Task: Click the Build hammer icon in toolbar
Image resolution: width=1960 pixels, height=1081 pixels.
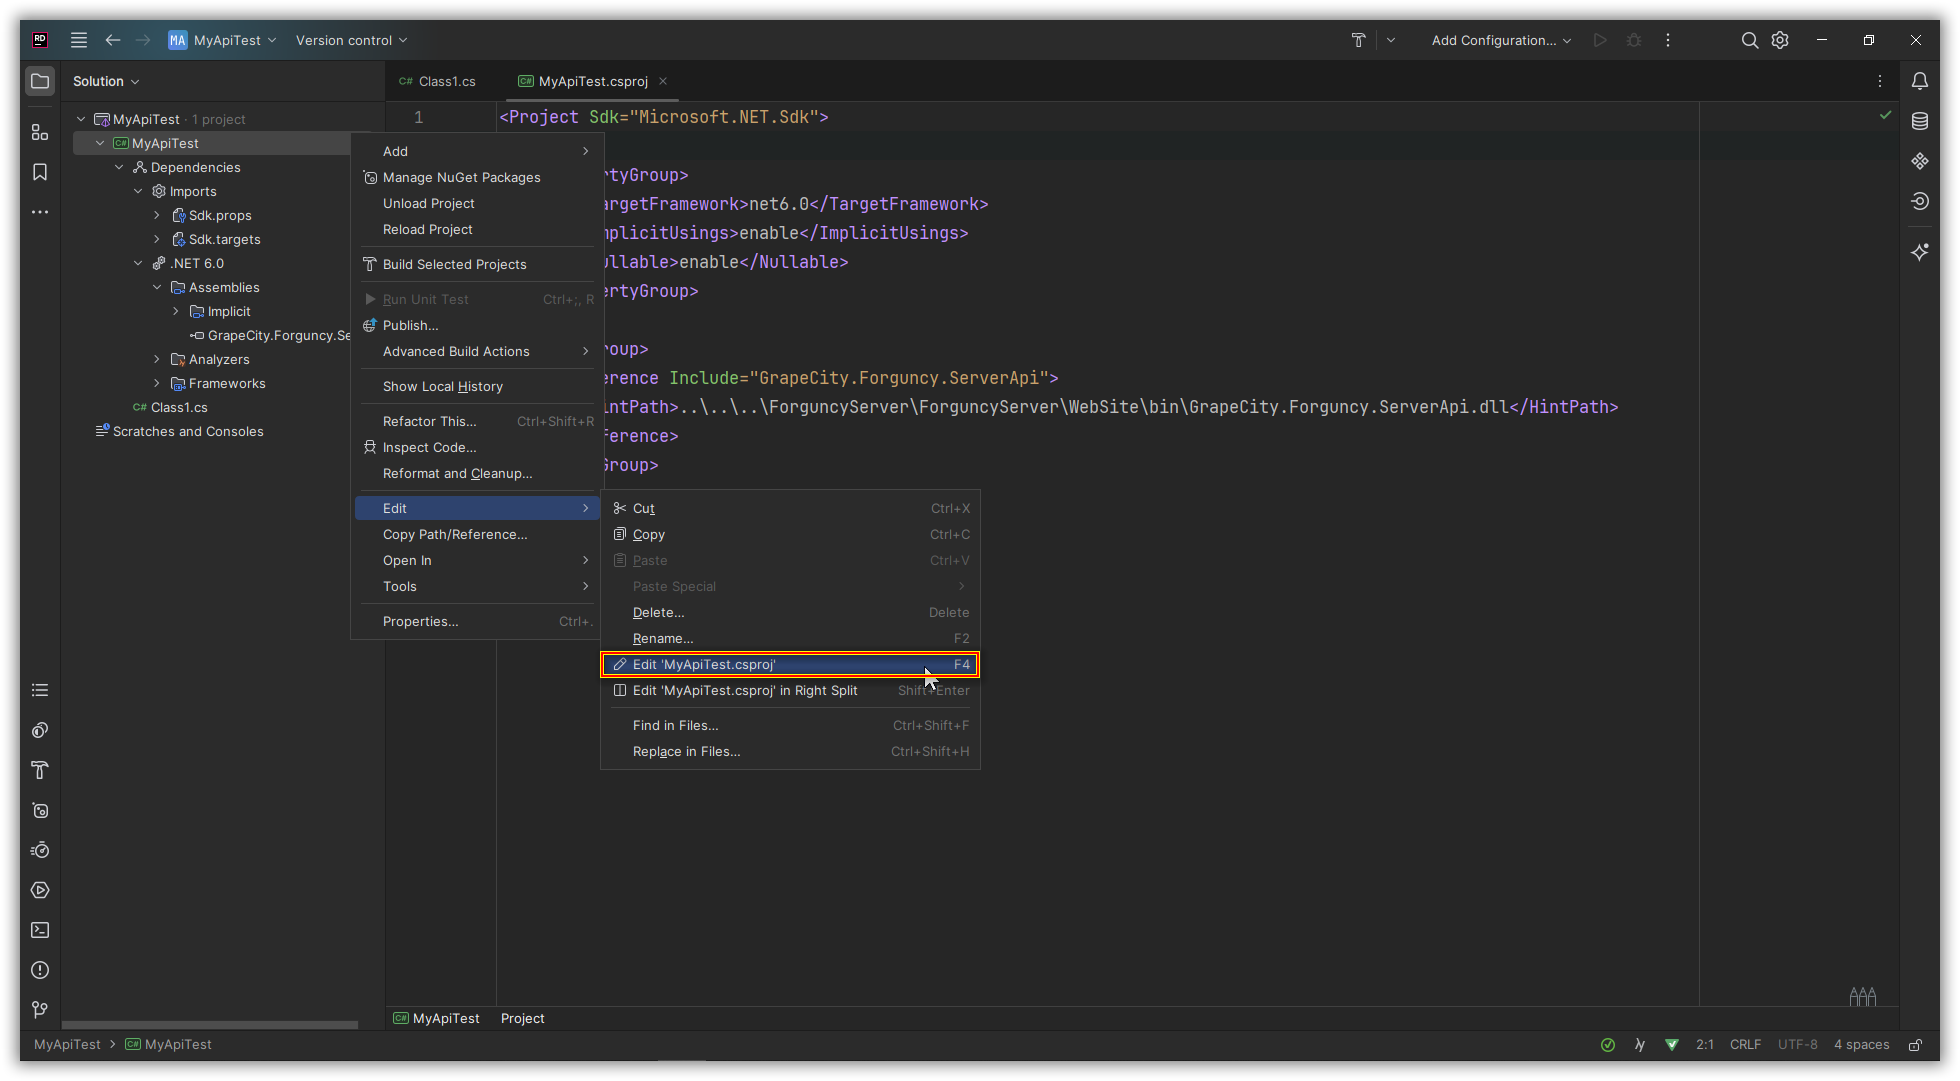Action: click(x=1358, y=40)
